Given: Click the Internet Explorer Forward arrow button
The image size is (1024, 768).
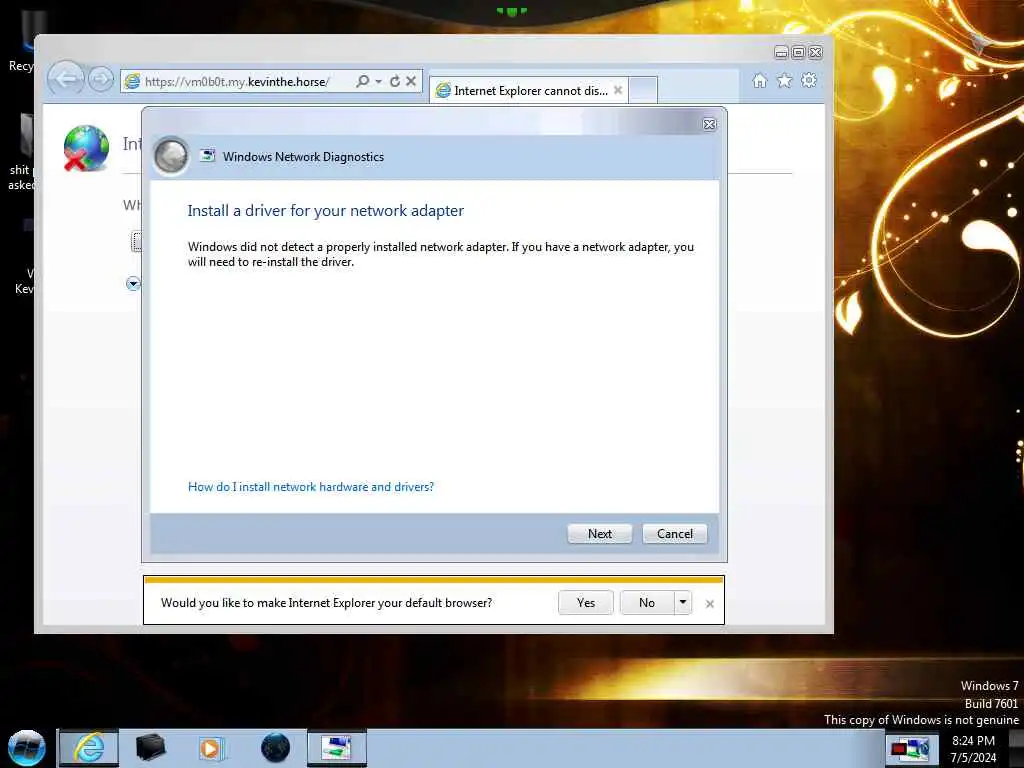Looking at the screenshot, I should click(x=101, y=80).
